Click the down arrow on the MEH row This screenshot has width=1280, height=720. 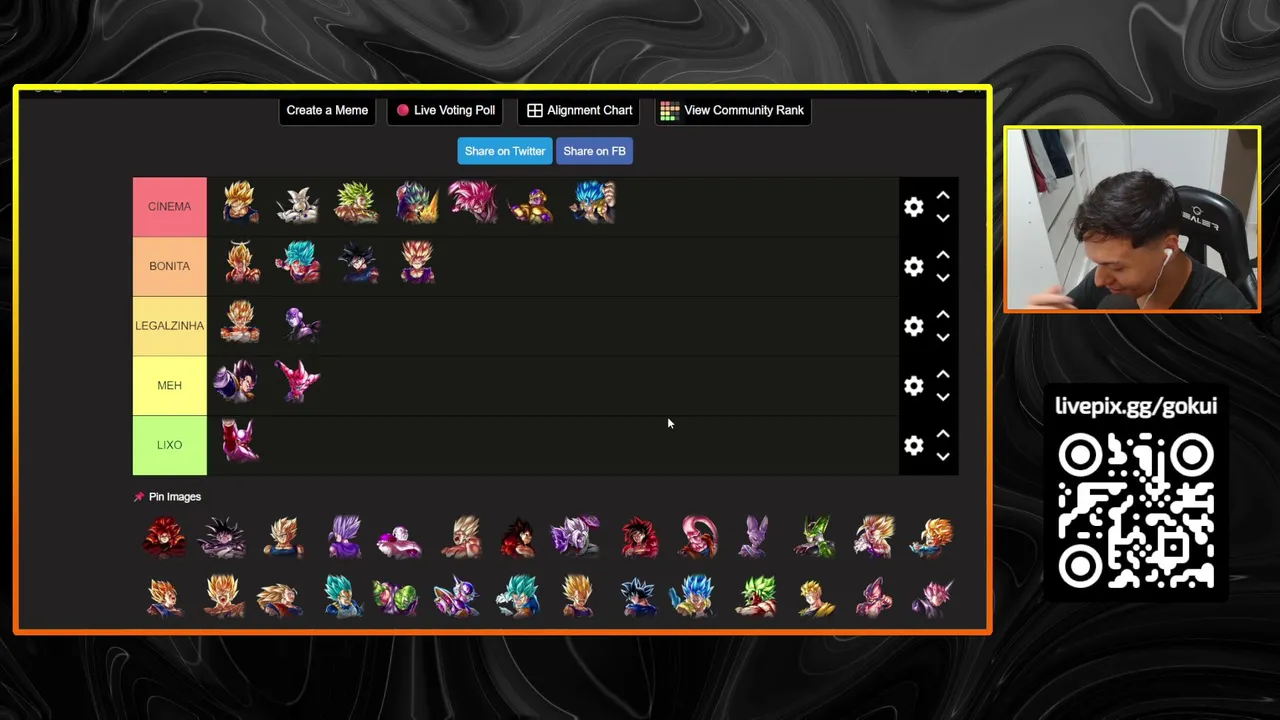click(943, 397)
